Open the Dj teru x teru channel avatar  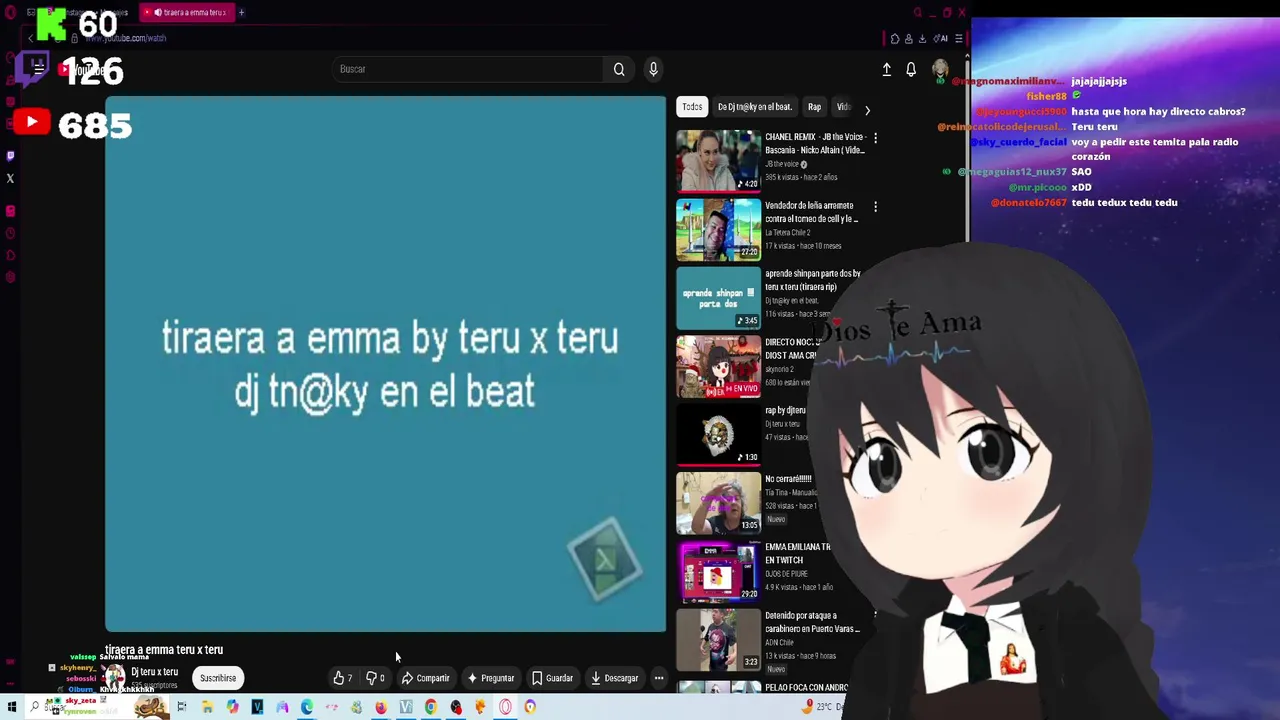(114, 677)
